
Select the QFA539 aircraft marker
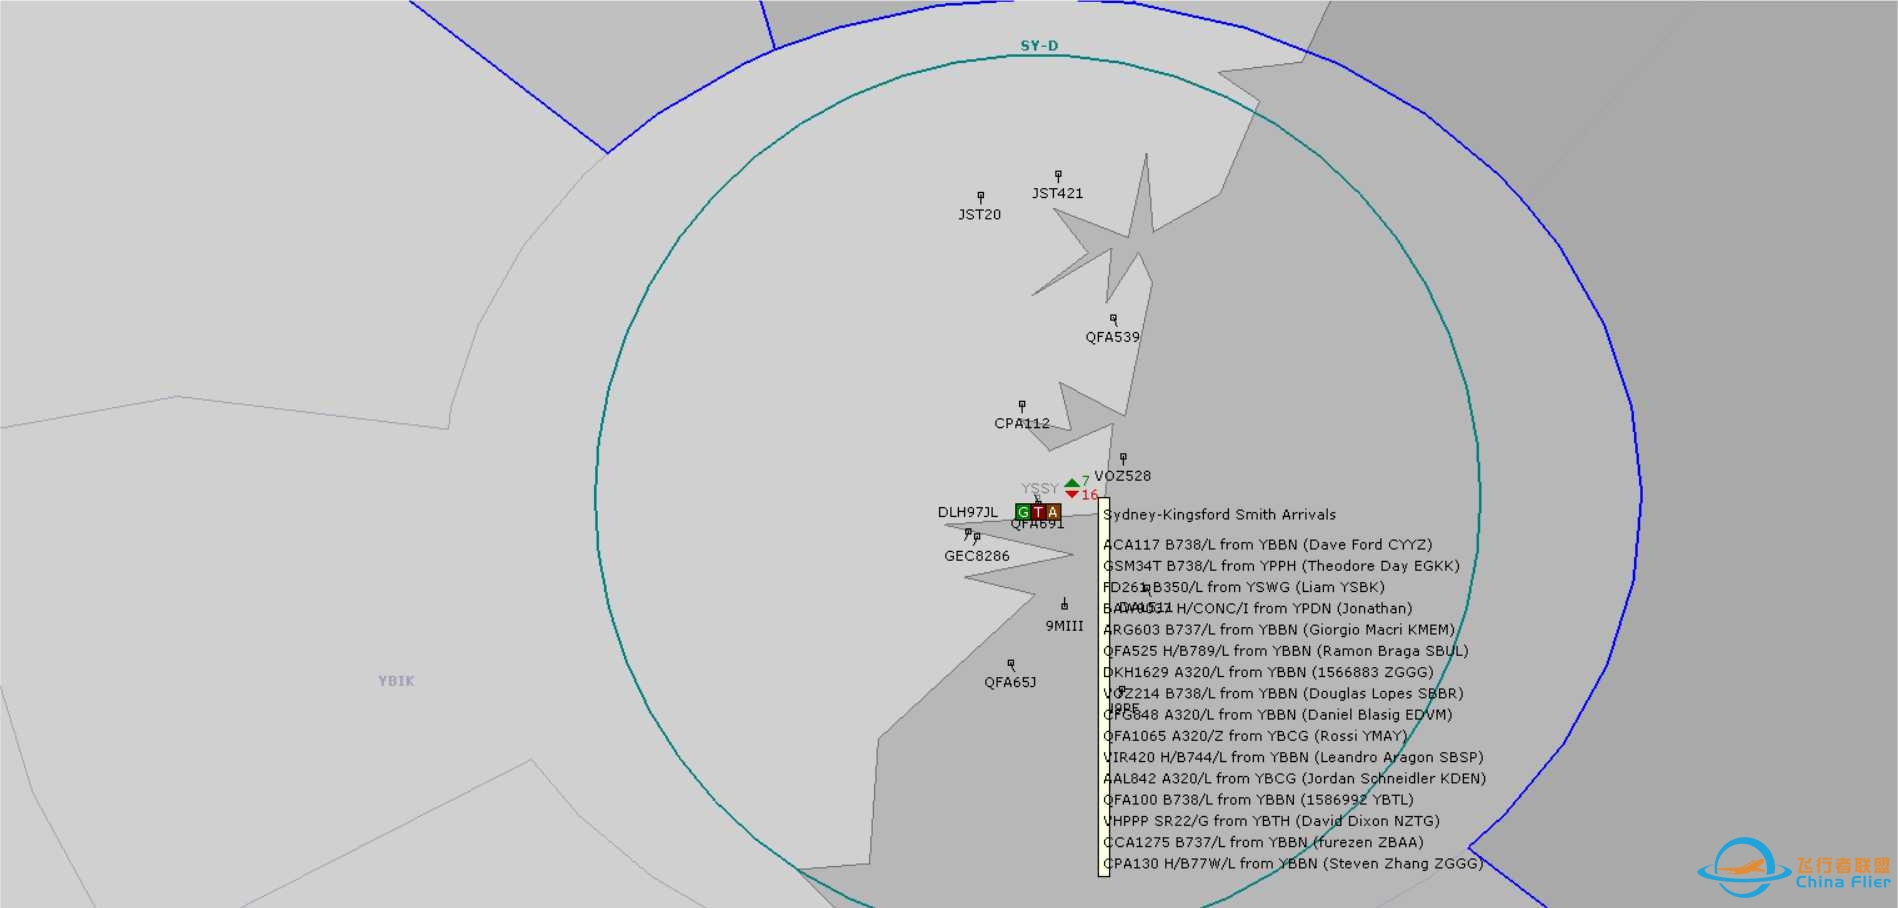(1113, 319)
